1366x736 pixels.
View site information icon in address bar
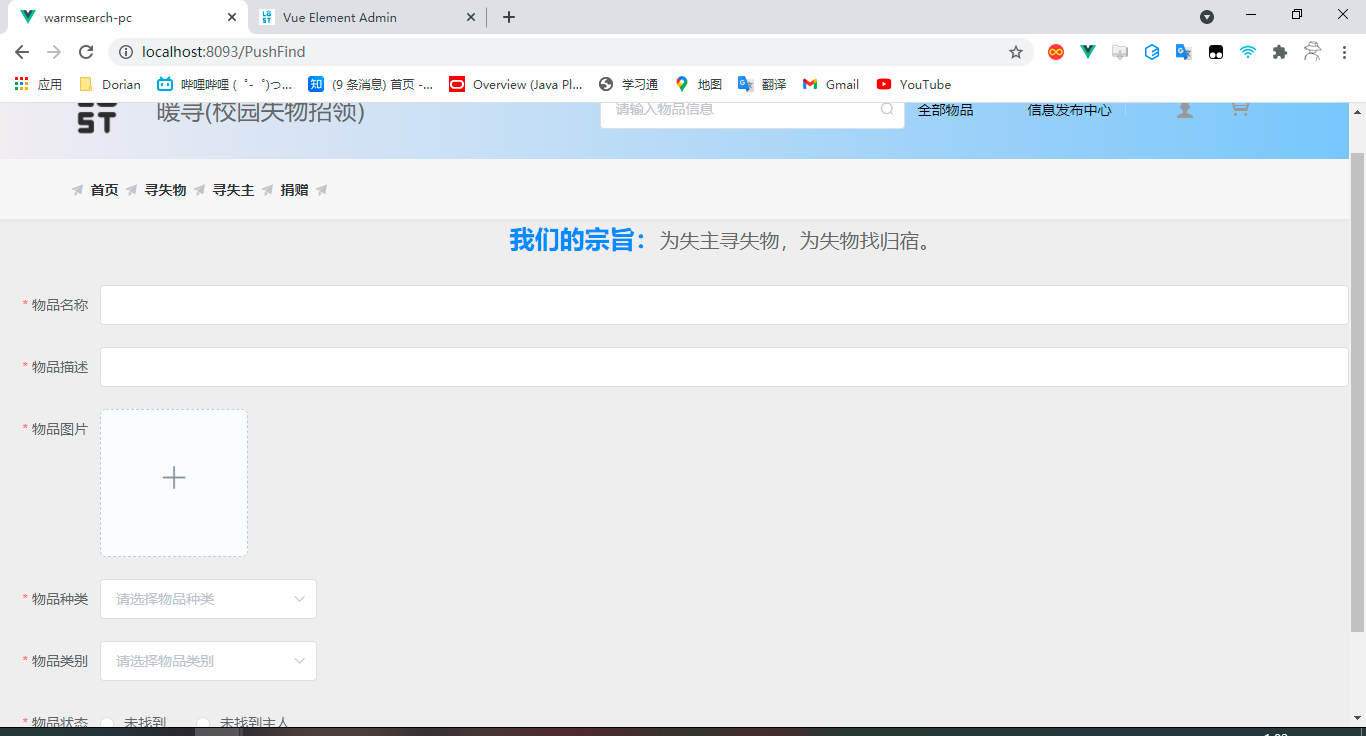(126, 52)
